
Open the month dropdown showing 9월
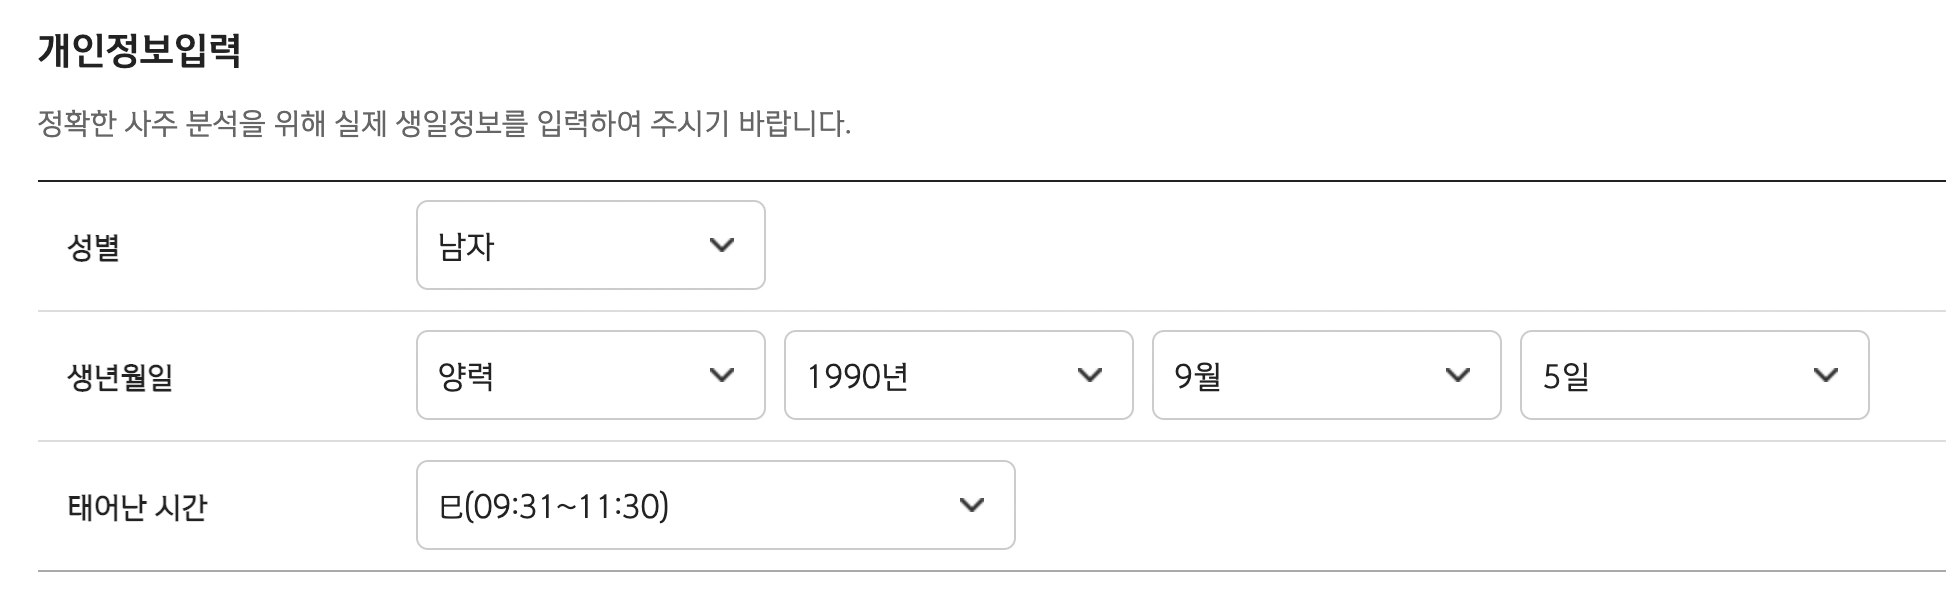(x=1325, y=374)
